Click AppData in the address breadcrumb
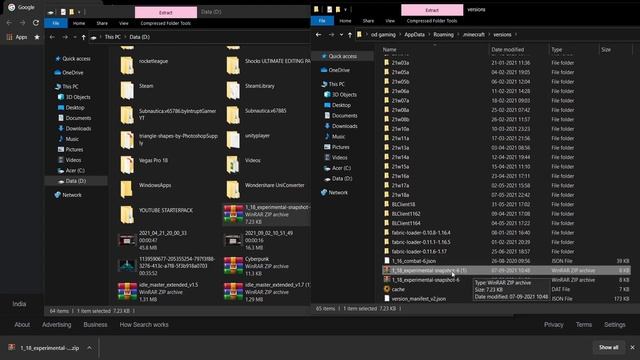 click(x=414, y=35)
